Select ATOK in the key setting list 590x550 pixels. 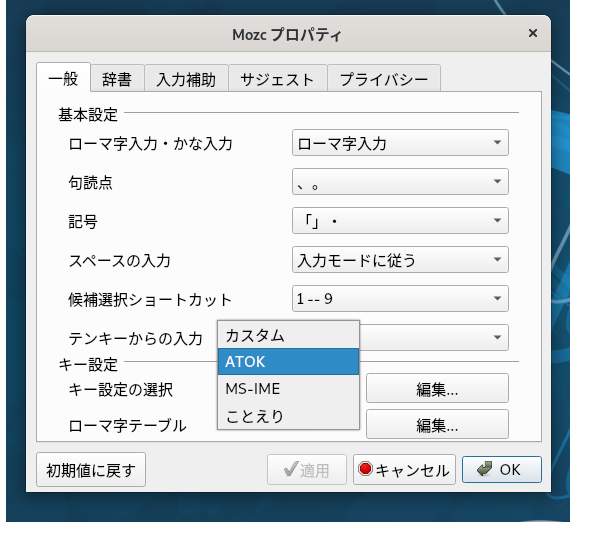pyautogui.click(x=289, y=362)
